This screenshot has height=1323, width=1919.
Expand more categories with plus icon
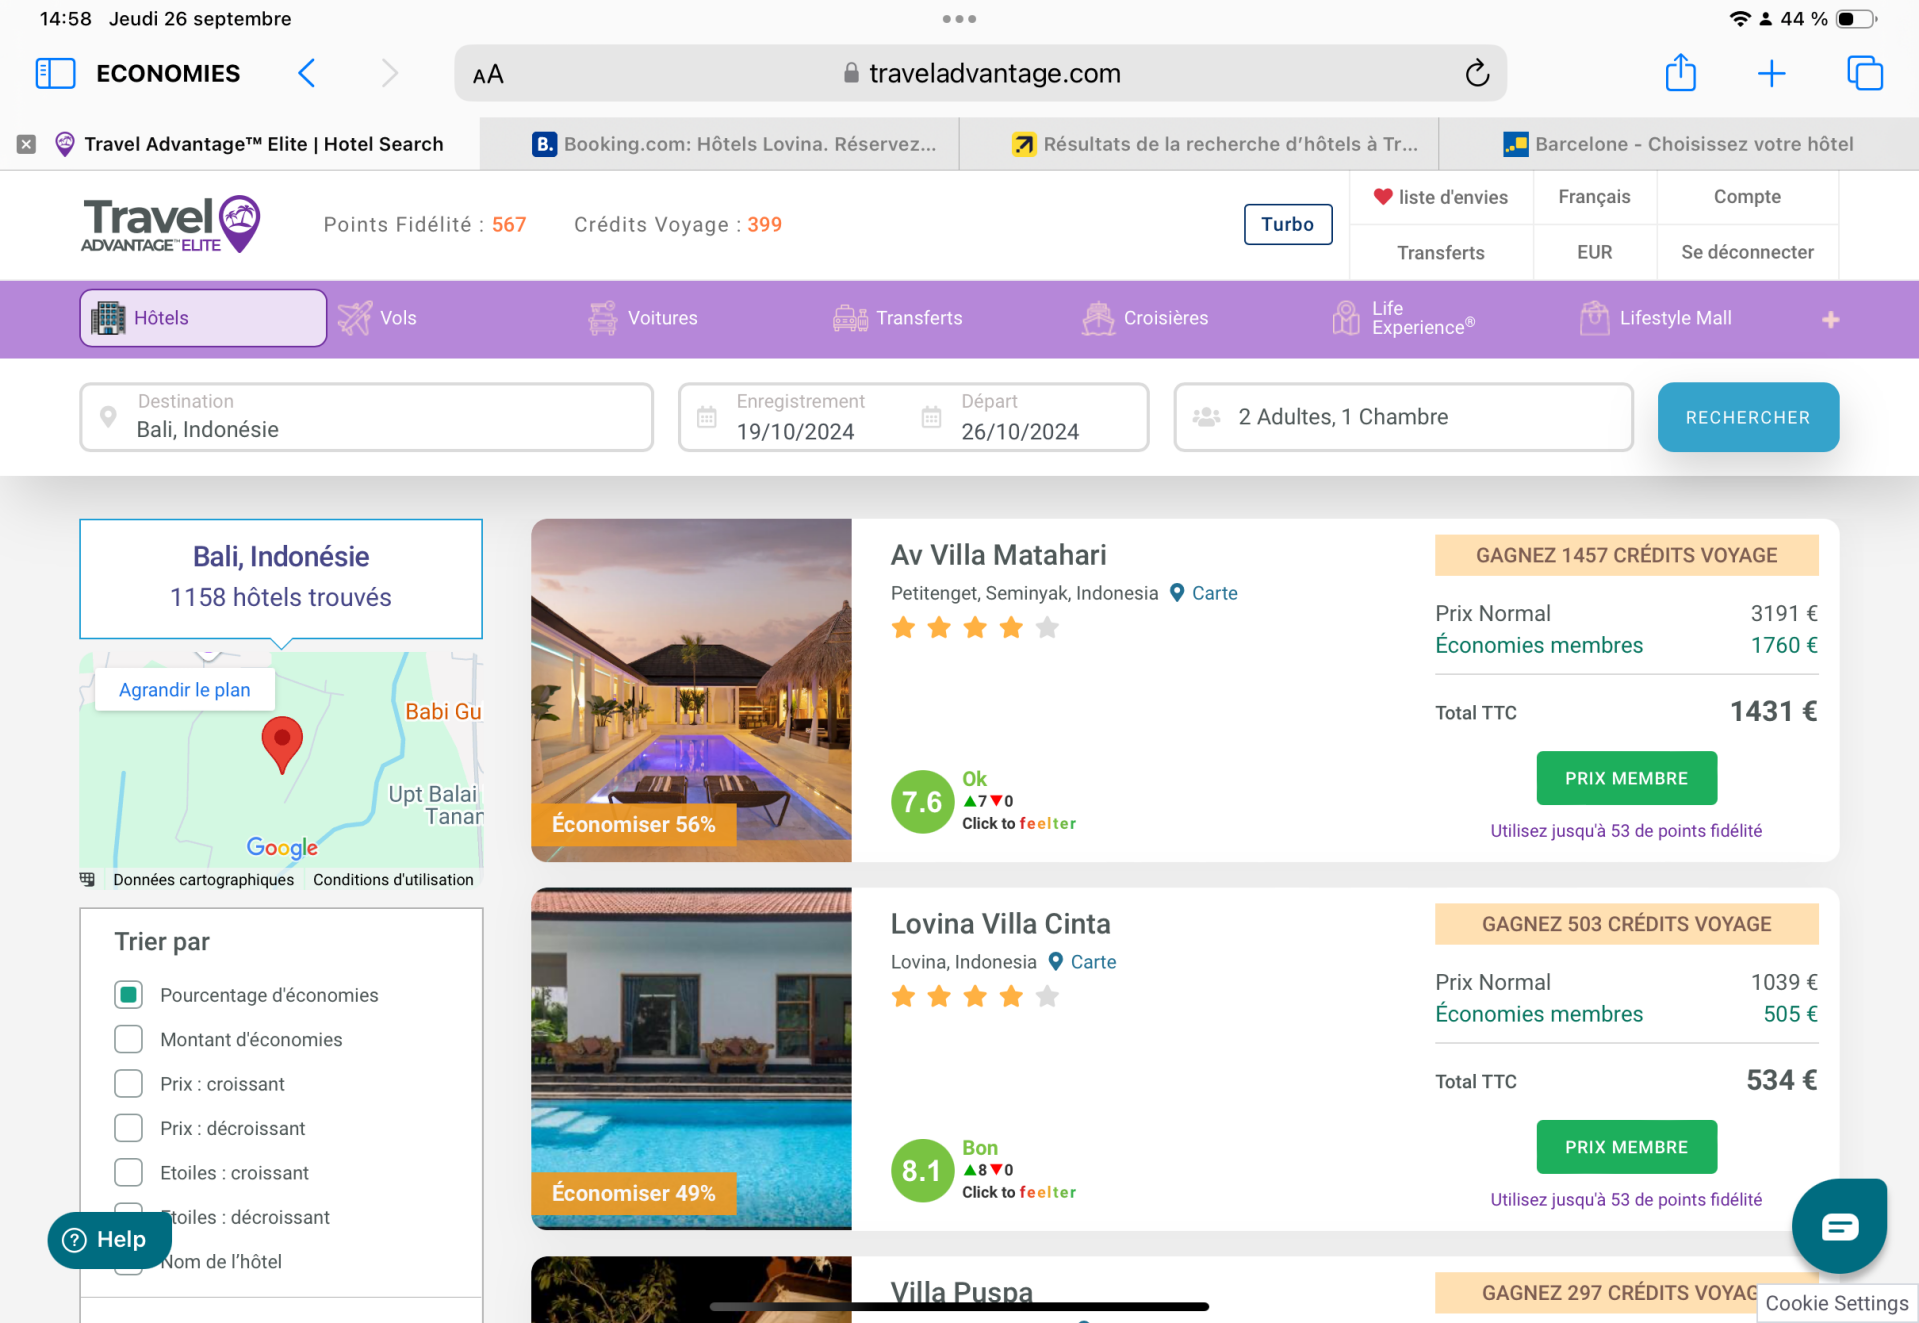pos(1830,320)
